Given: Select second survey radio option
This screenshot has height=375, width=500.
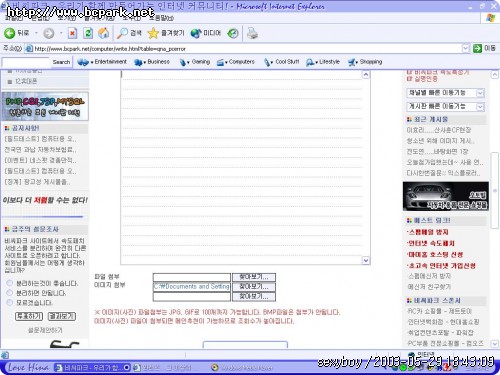Looking at the screenshot, I should [10, 293].
